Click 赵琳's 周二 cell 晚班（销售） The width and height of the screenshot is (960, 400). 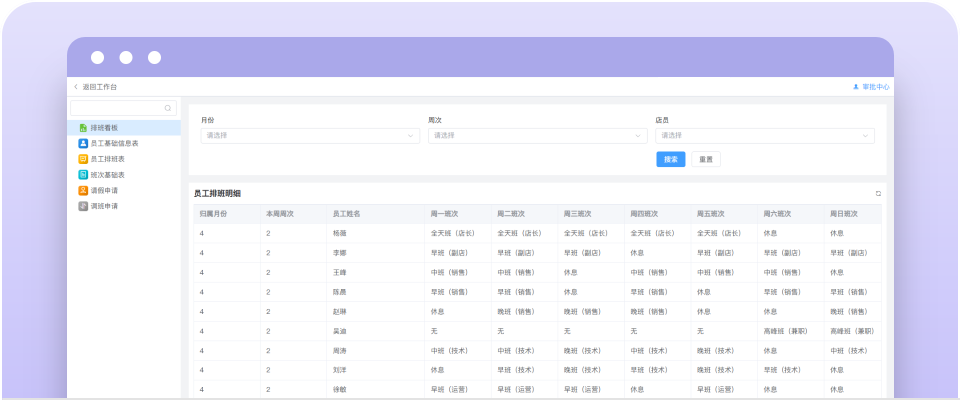(x=516, y=312)
